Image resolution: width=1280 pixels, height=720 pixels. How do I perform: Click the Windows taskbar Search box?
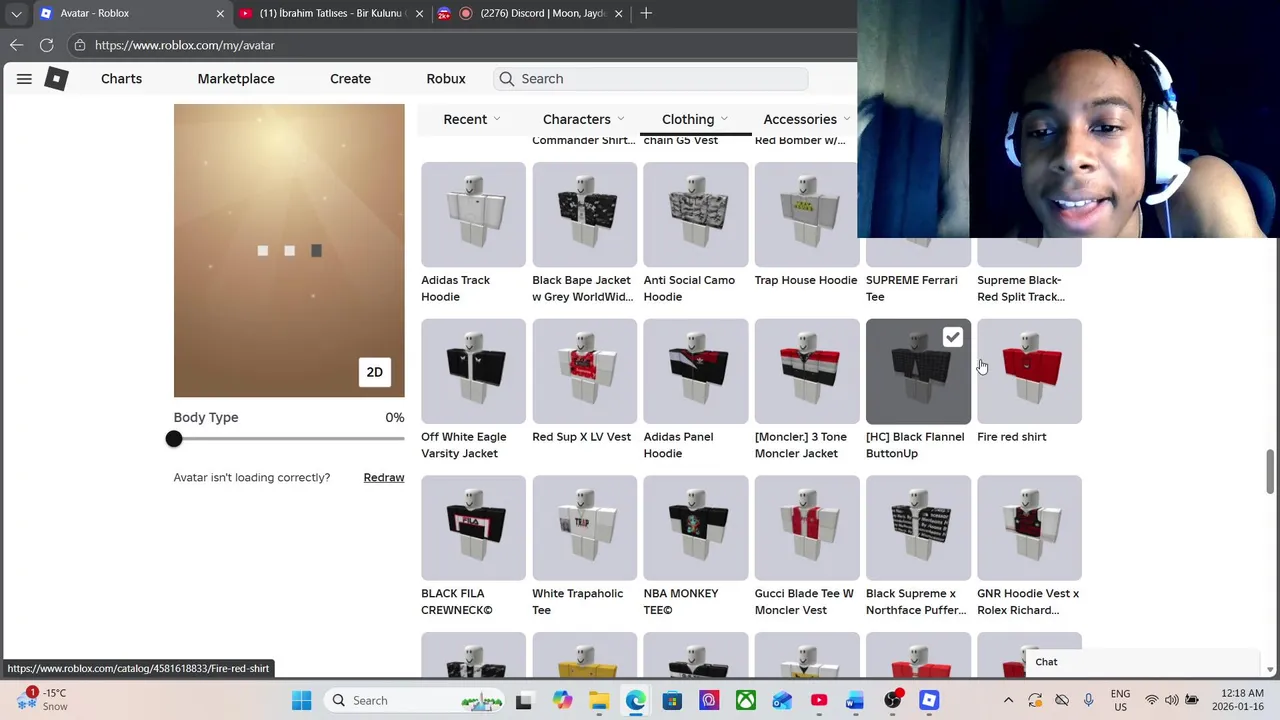click(415, 701)
